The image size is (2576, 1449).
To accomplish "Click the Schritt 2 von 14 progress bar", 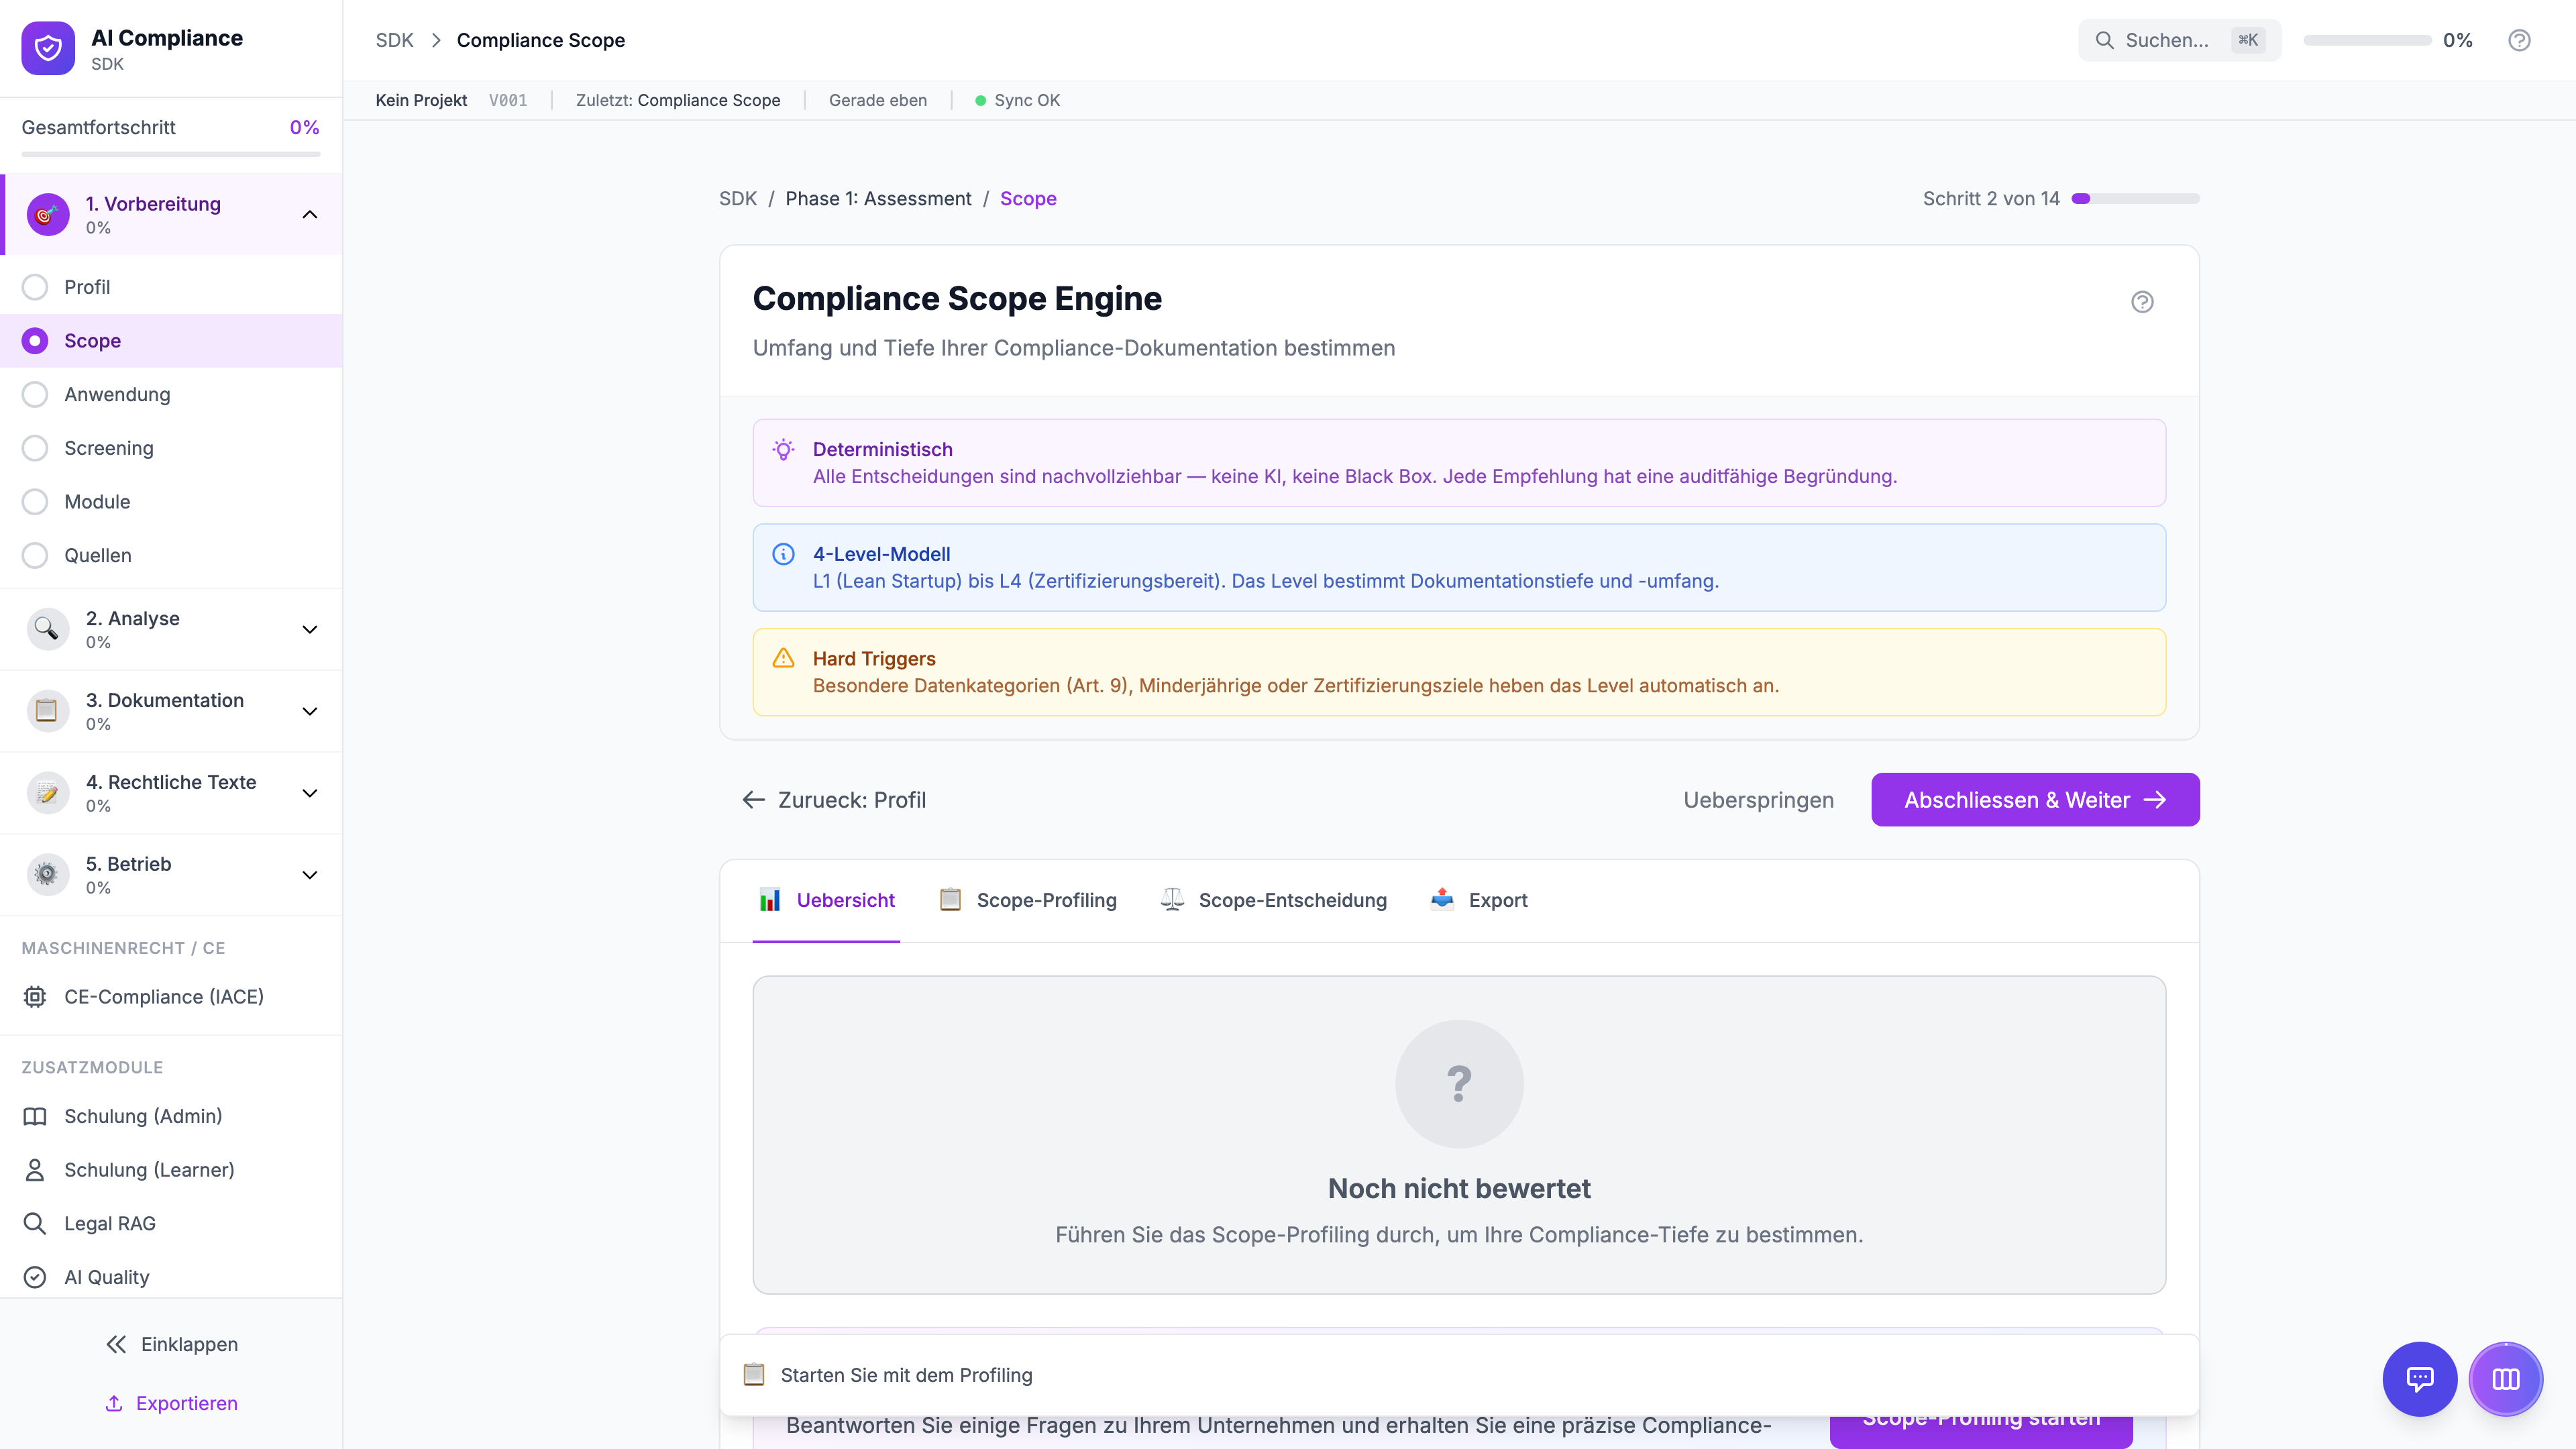I will [2135, 199].
